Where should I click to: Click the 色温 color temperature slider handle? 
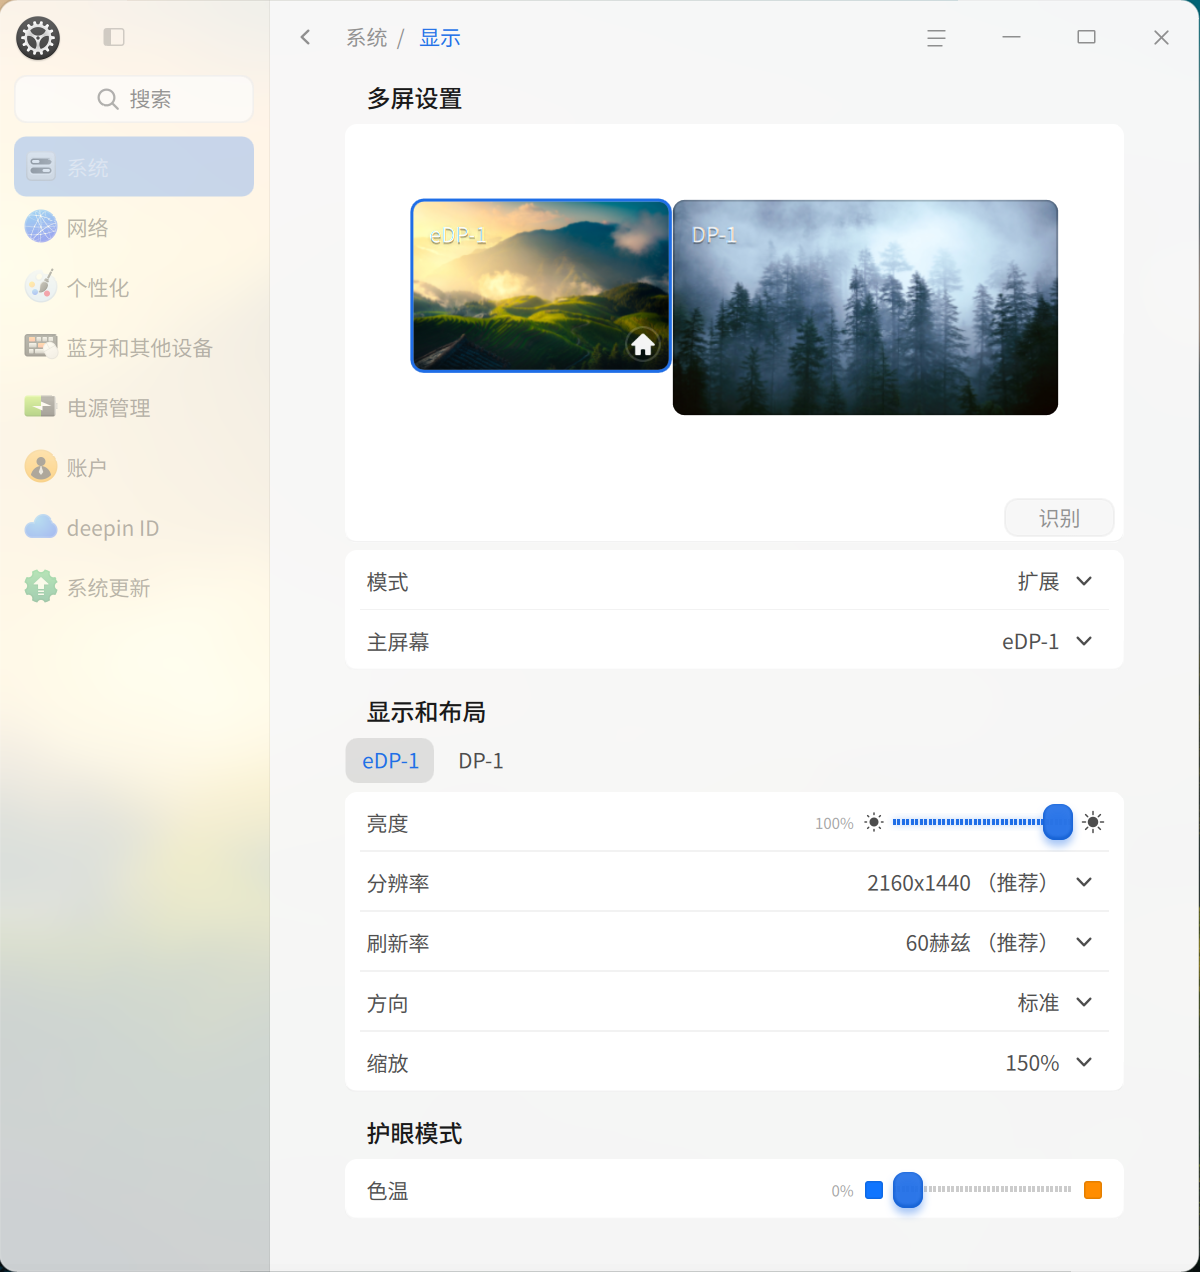coord(908,1190)
